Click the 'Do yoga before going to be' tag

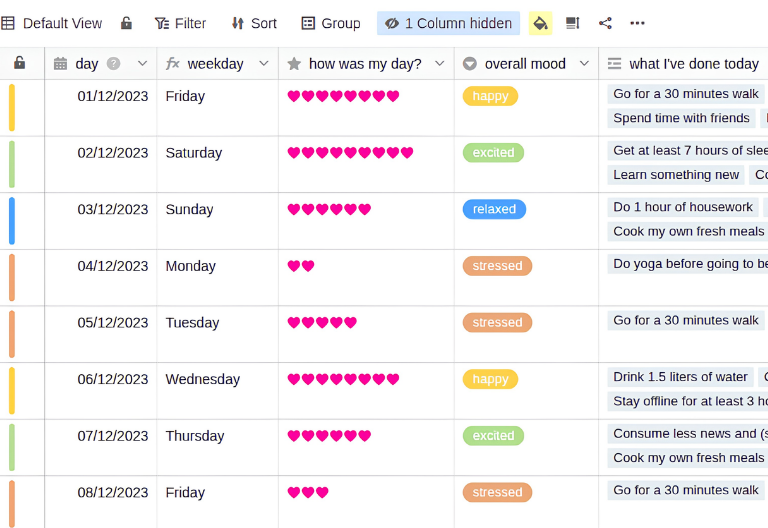click(688, 264)
